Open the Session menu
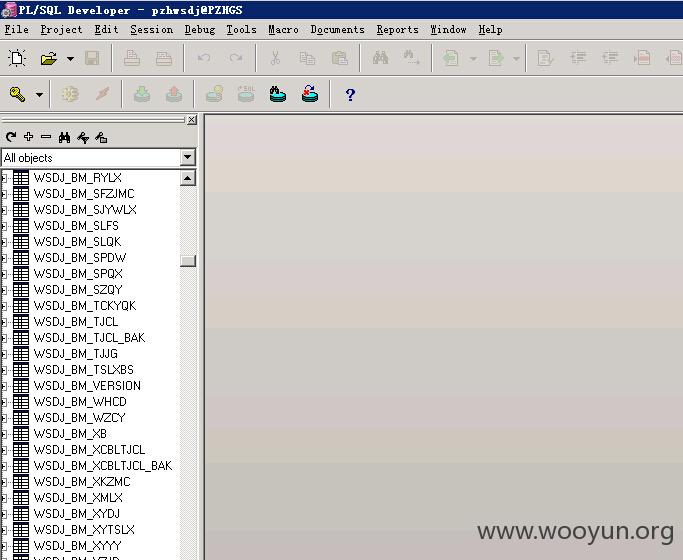683x560 pixels. tap(152, 30)
